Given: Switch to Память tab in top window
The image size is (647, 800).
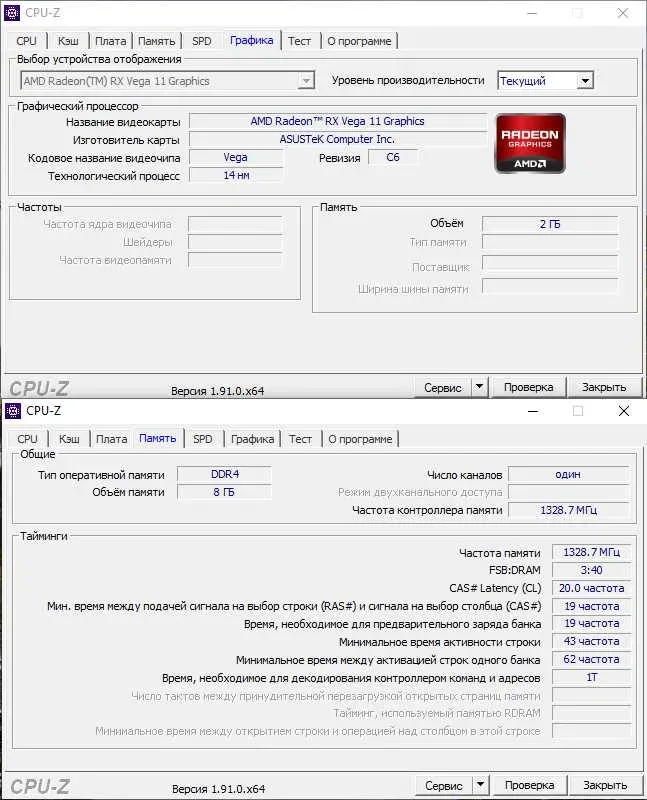Looking at the screenshot, I should click(157, 41).
